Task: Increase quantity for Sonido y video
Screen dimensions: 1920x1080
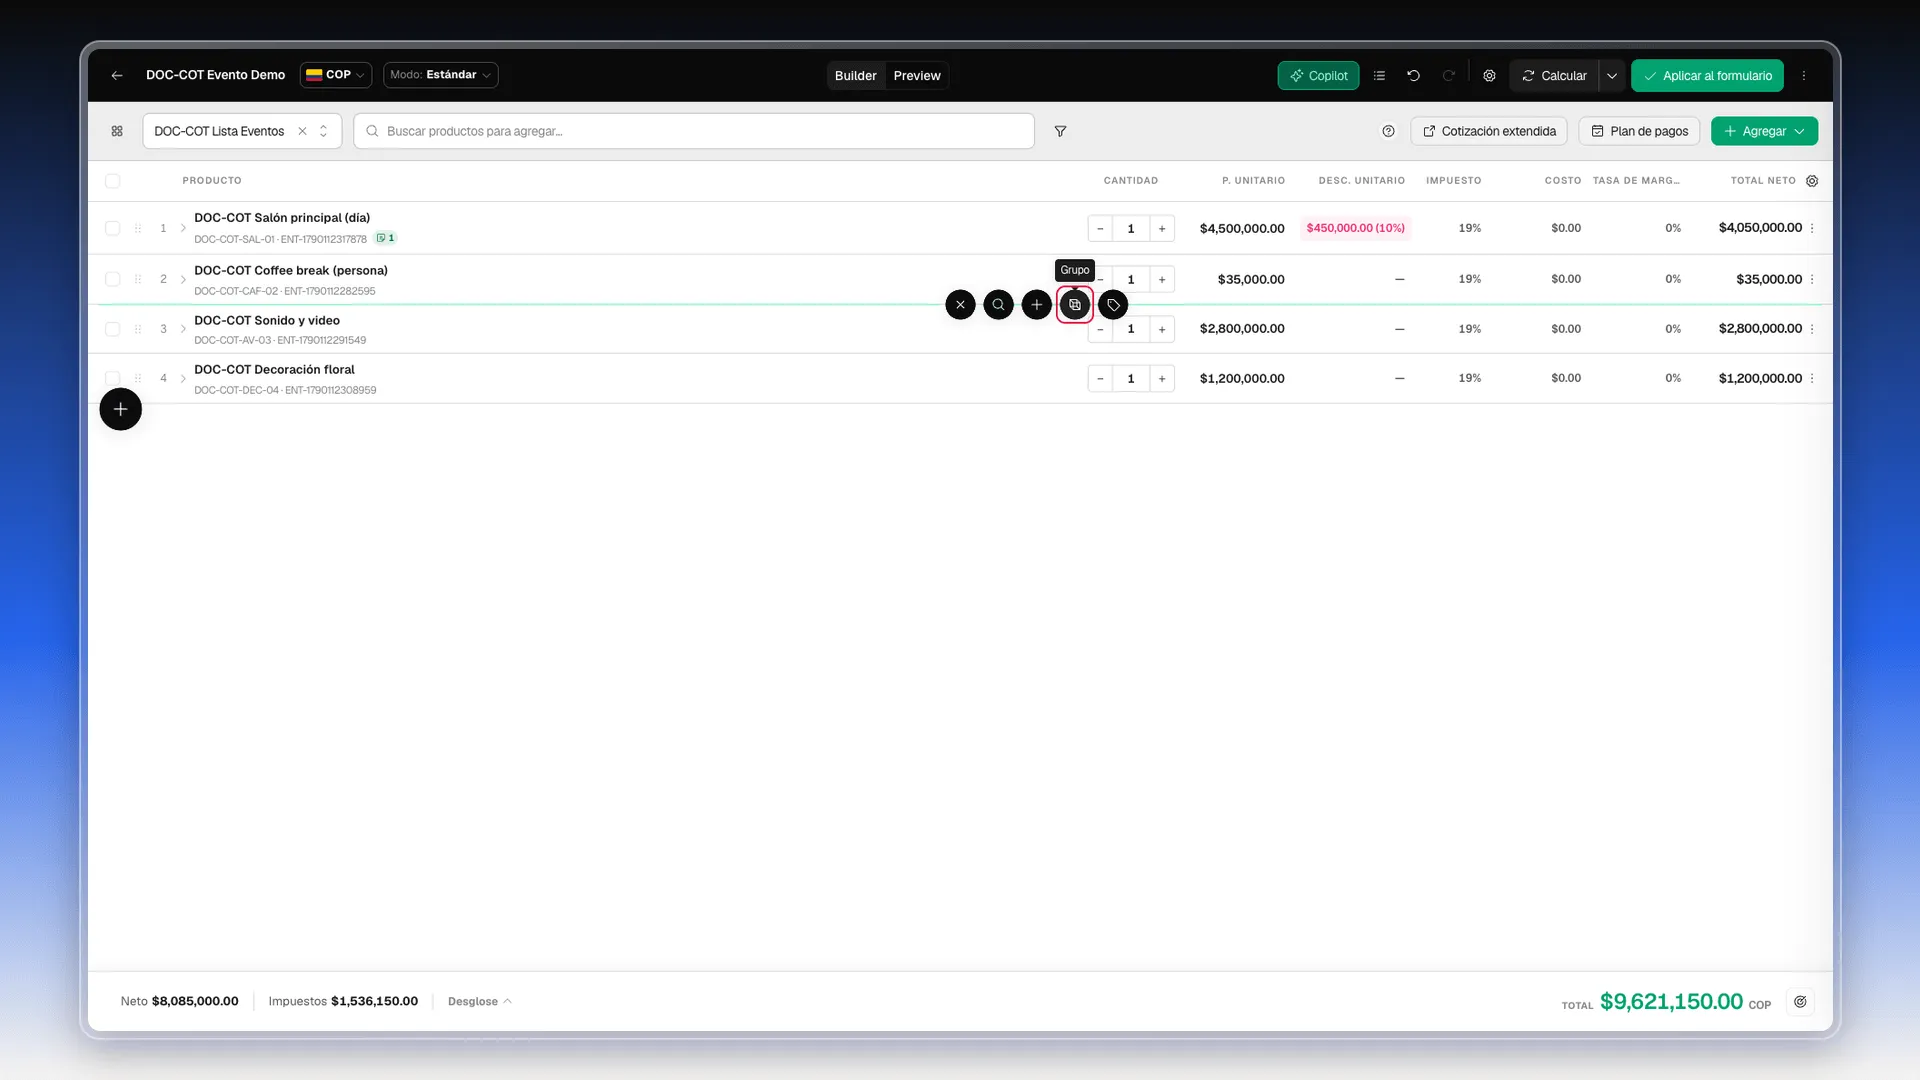Action: (1162, 329)
